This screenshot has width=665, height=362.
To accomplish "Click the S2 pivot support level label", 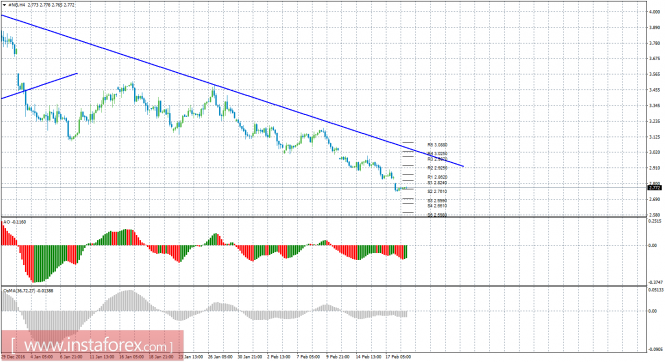I will [437, 191].
